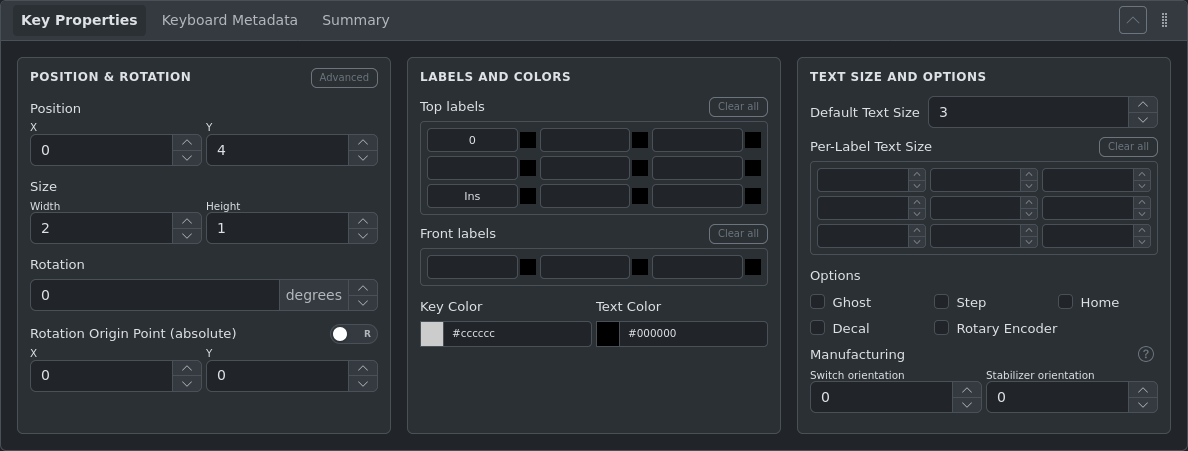Tick the Decal checkbox
The image size is (1188, 451).
tap(817, 328)
